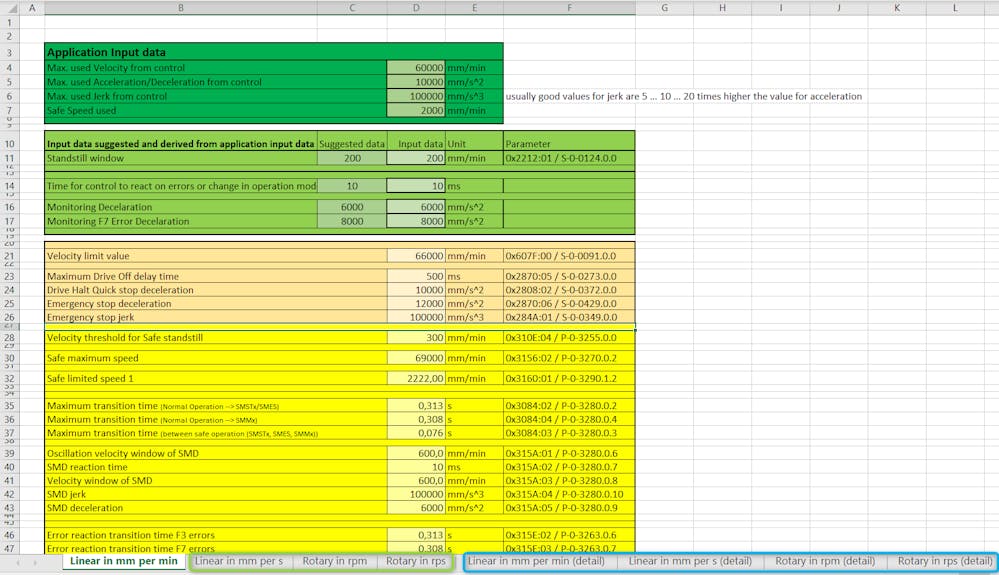The height and width of the screenshot is (575, 999).
Task: Click Monitoring F7 Error Decelaration input 8000
Action: (416, 222)
